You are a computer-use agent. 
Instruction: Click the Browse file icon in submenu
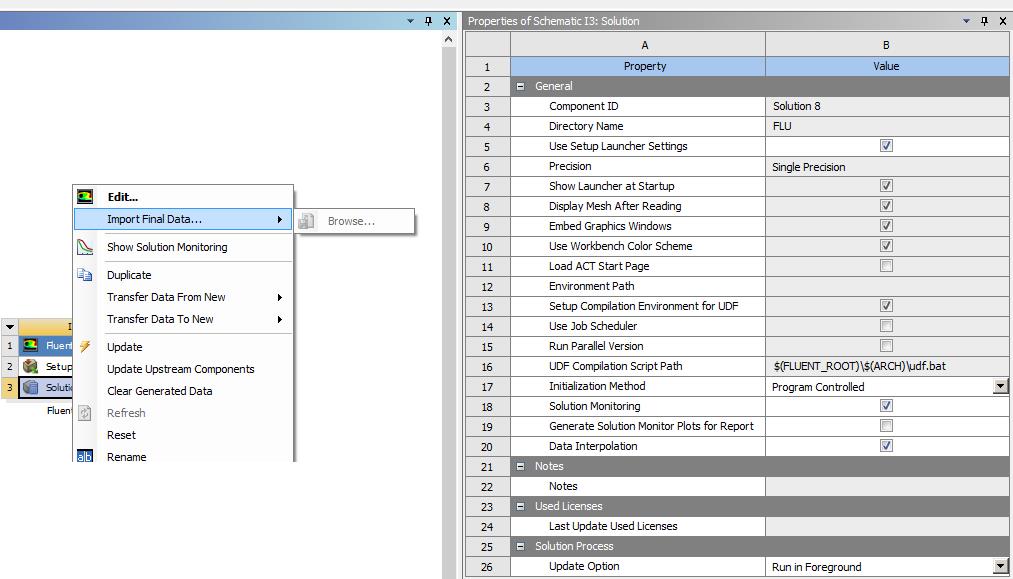[306, 221]
